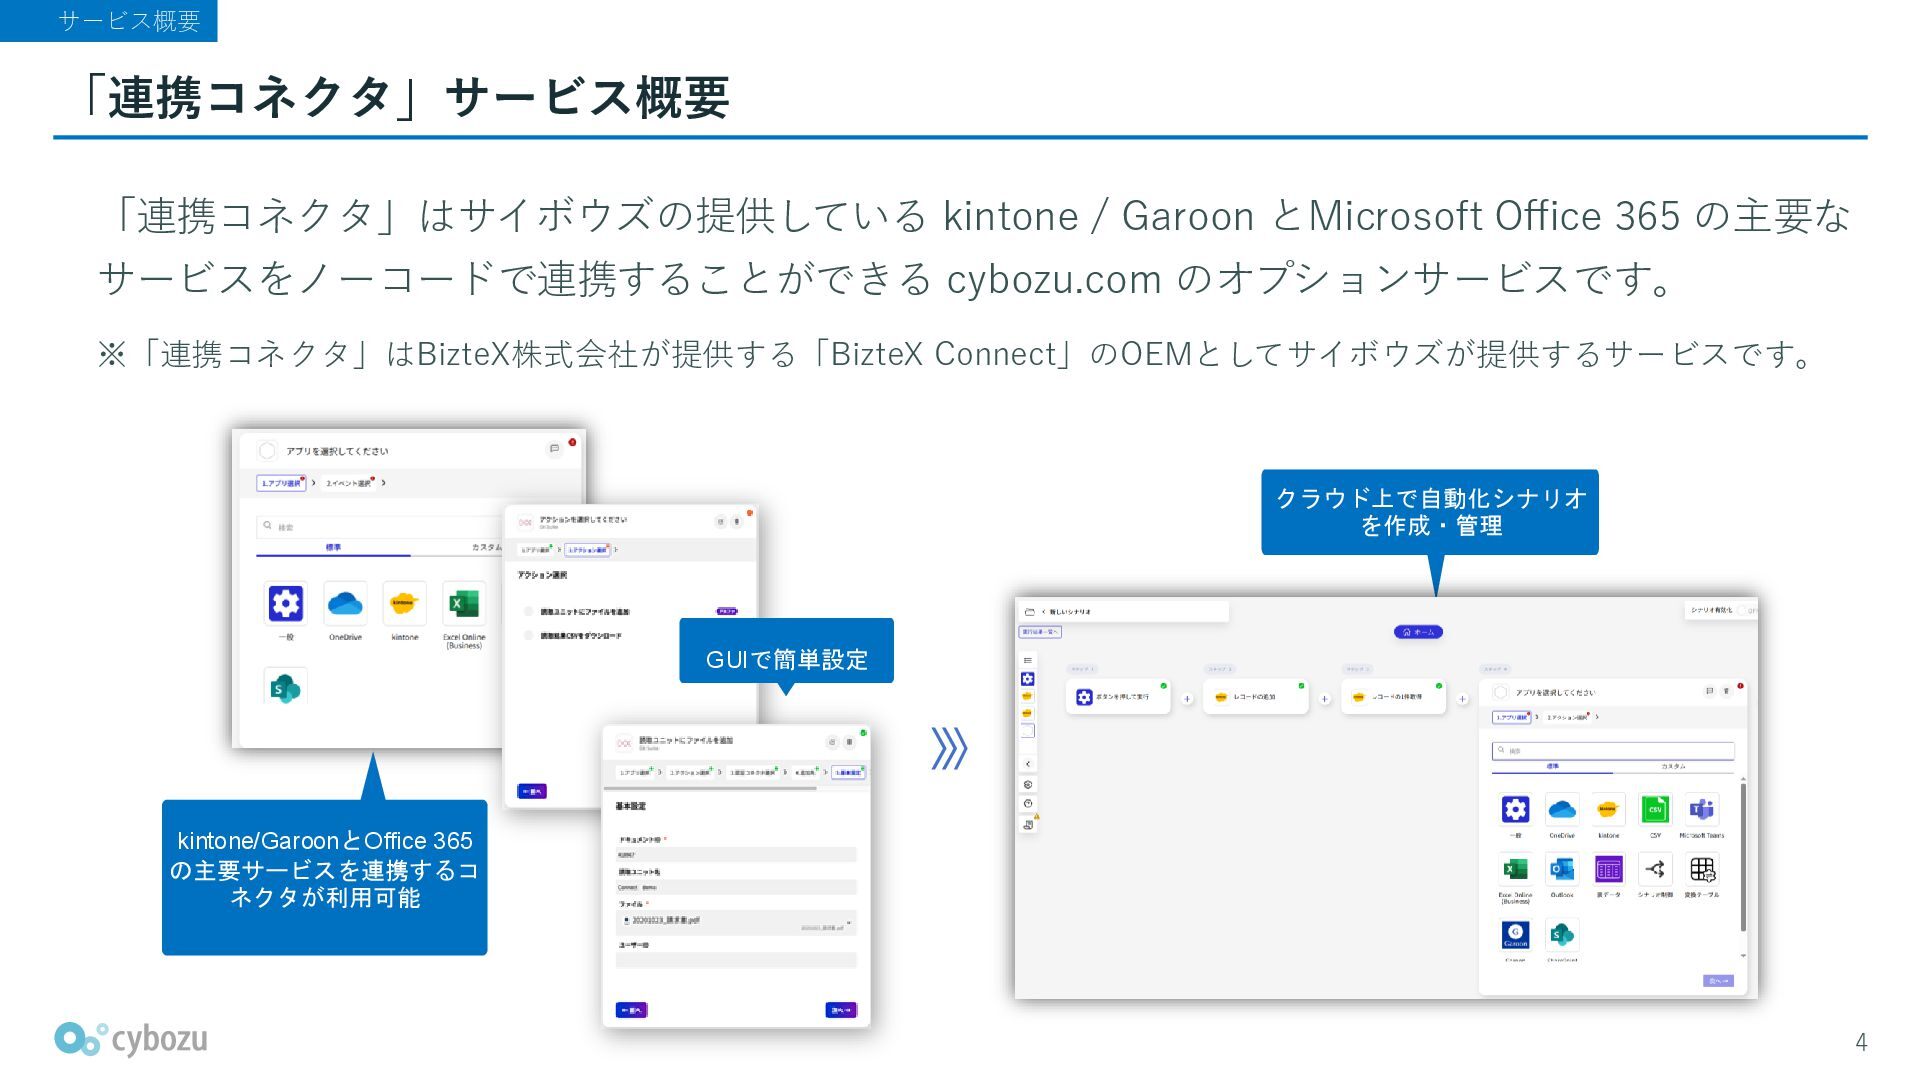Collapse scenario sidebar with left chevron

pyautogui.click(x=1028, y=764)
